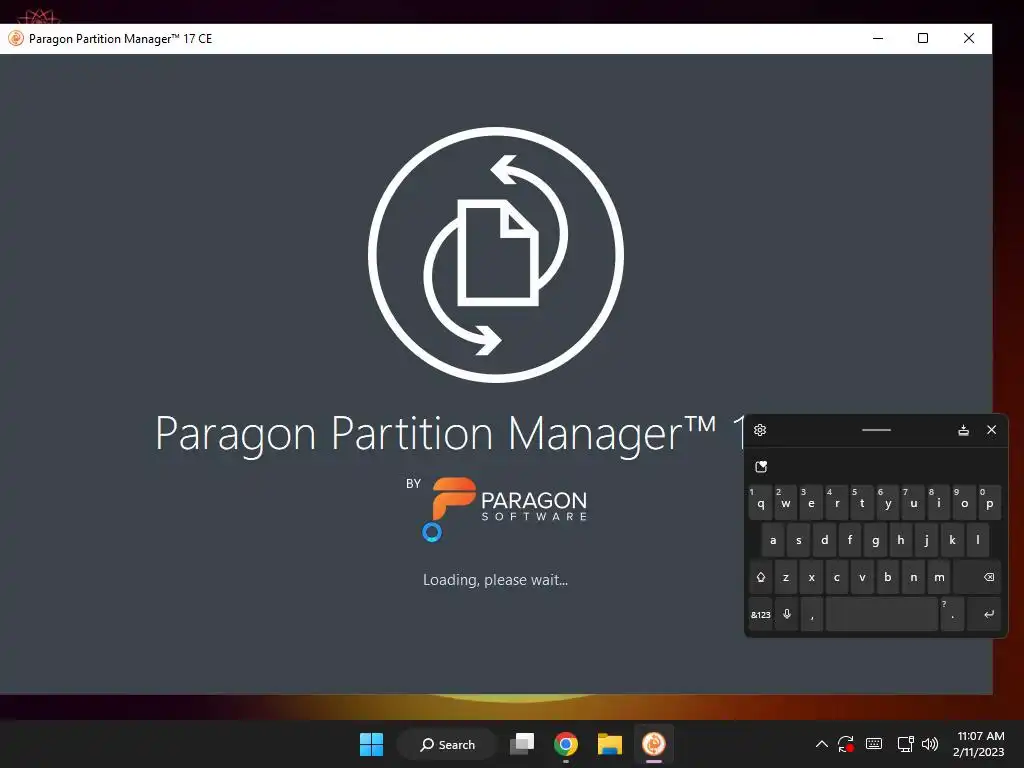The image size is (1024, 768).
Task: Minimize the Paragon Partition Manager window
Action: coord(878,39)
